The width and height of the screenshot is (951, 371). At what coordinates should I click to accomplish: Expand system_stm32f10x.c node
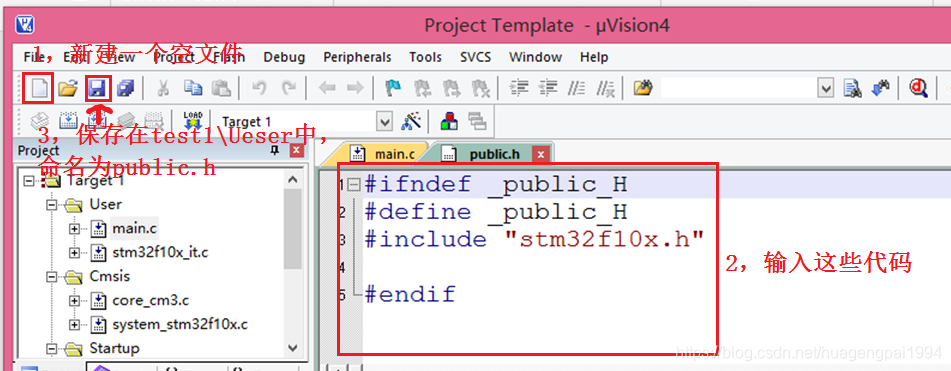click(x=75, y=325)
